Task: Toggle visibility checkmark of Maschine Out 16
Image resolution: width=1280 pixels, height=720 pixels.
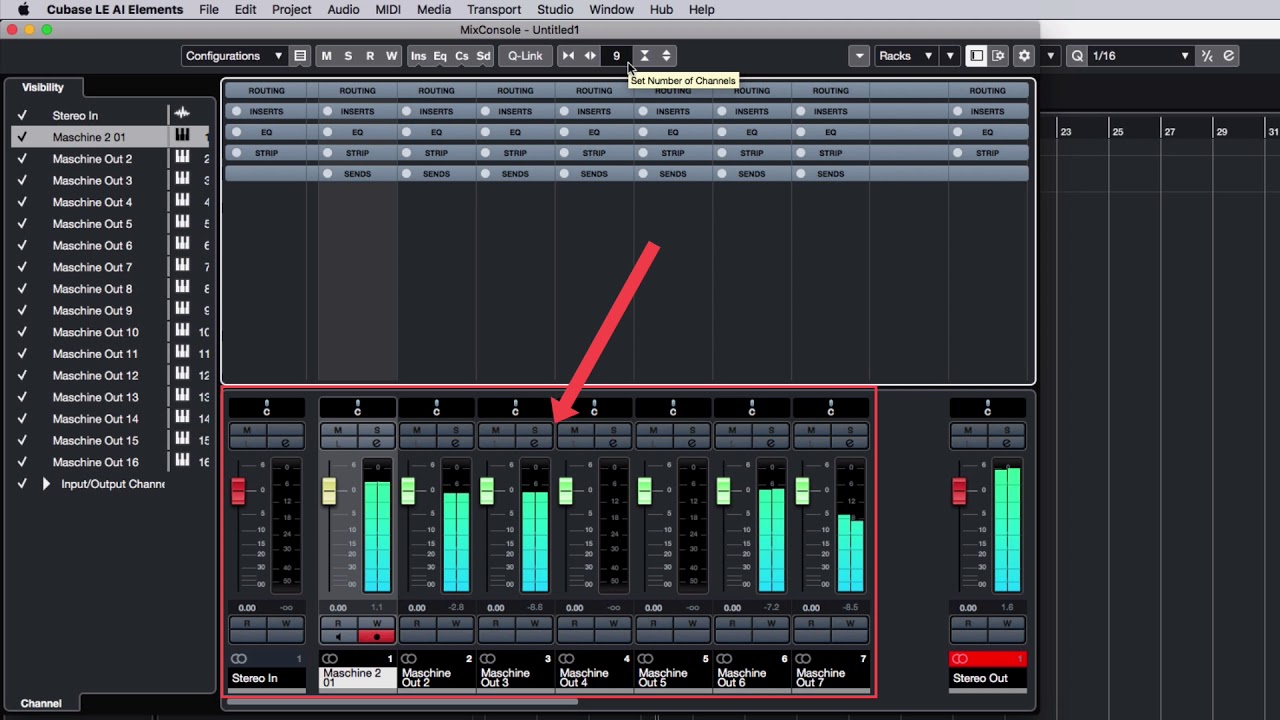Action: 22,462
